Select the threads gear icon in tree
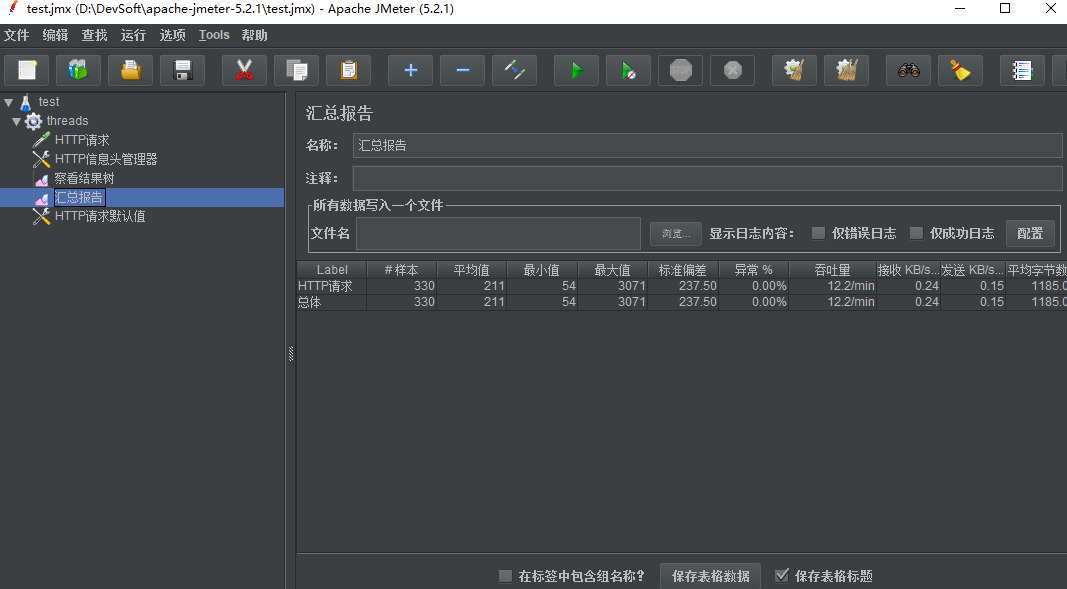The width and height of the screenshot is (1067, 589). [x=33, y=122]
